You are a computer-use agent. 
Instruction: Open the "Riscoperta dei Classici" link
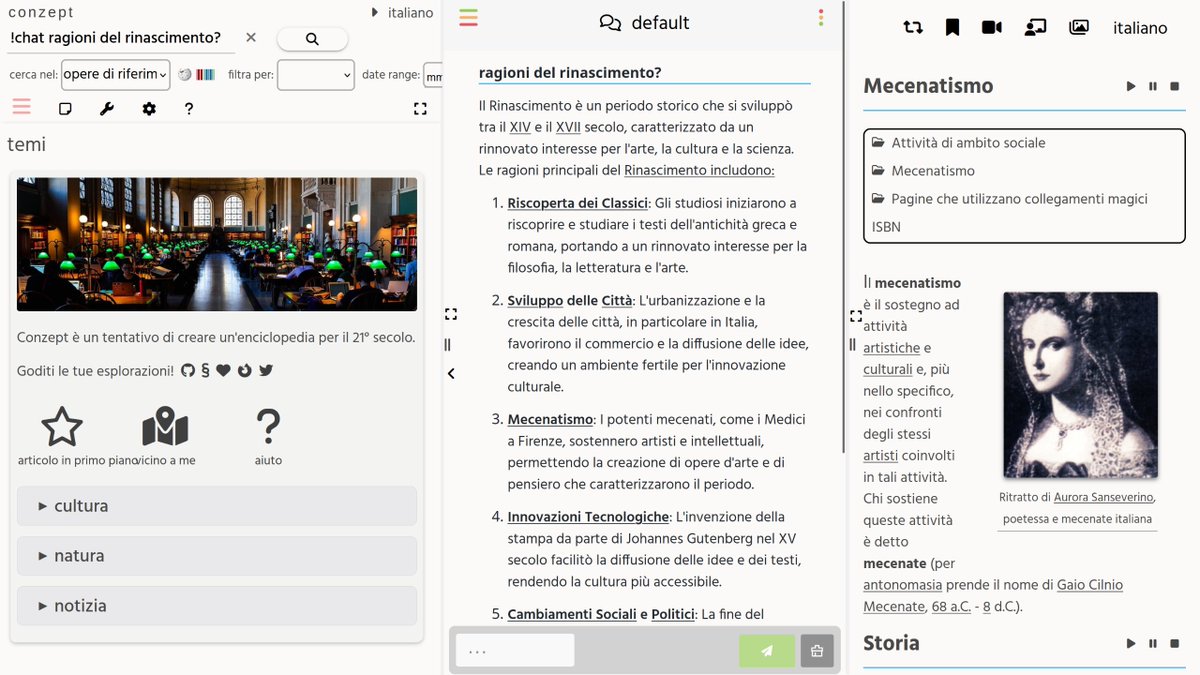(578, 203)
